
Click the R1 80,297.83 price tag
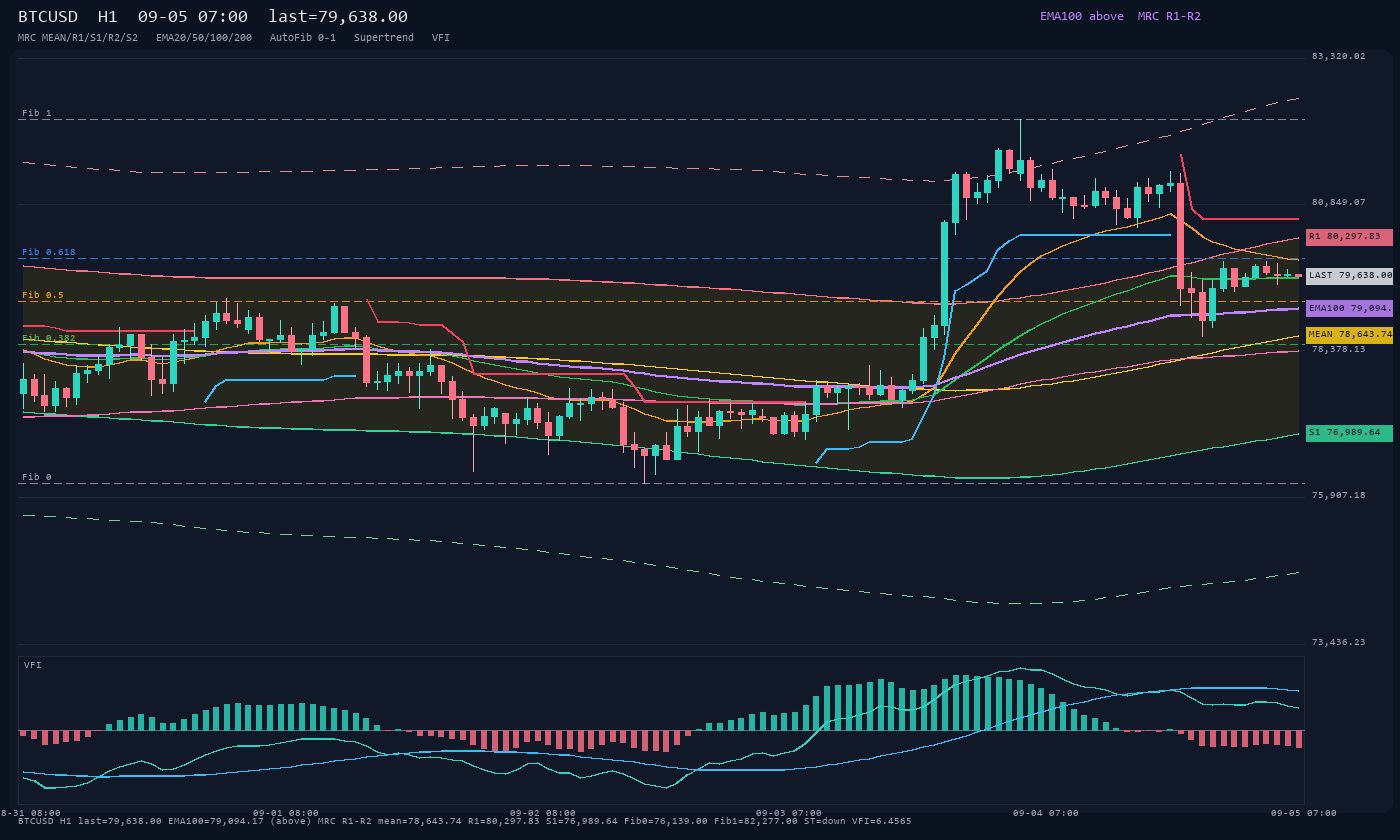coord(1349,237)
